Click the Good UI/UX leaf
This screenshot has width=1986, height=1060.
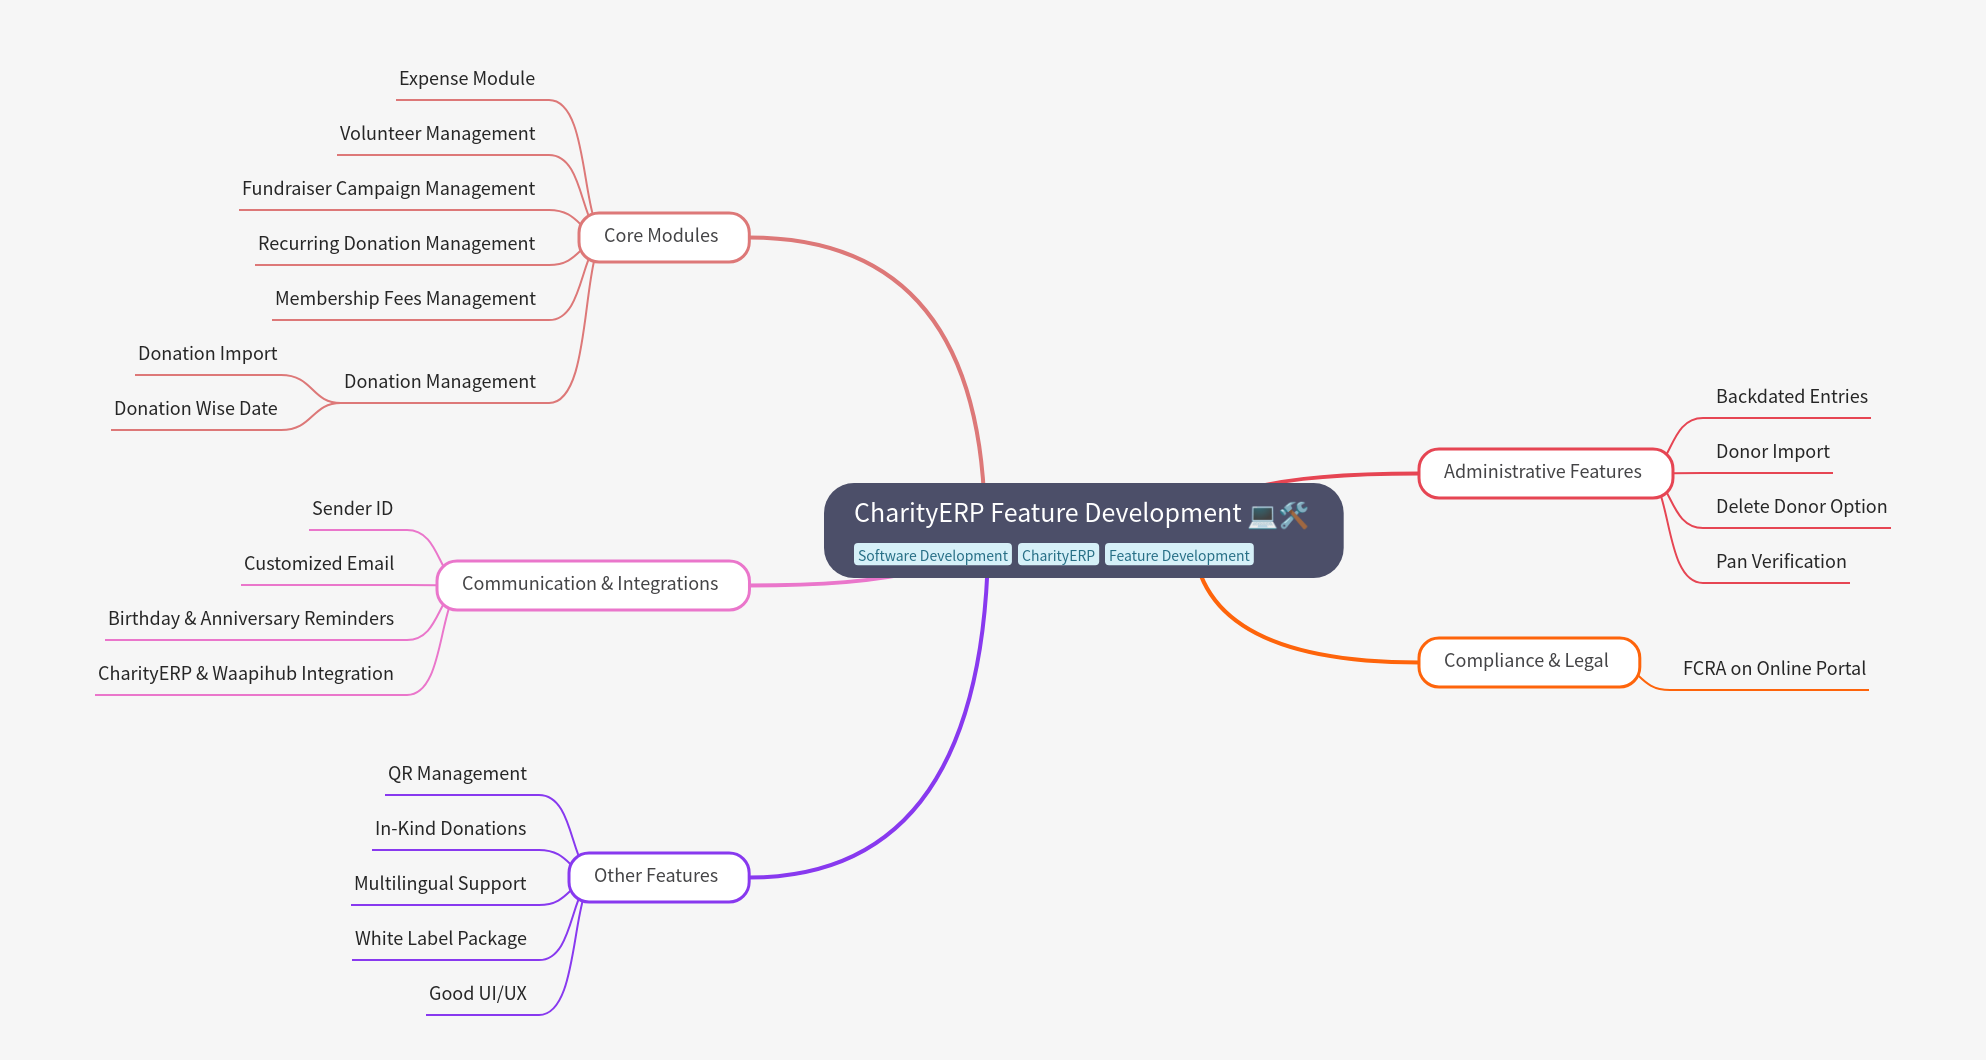click(477, 994)
